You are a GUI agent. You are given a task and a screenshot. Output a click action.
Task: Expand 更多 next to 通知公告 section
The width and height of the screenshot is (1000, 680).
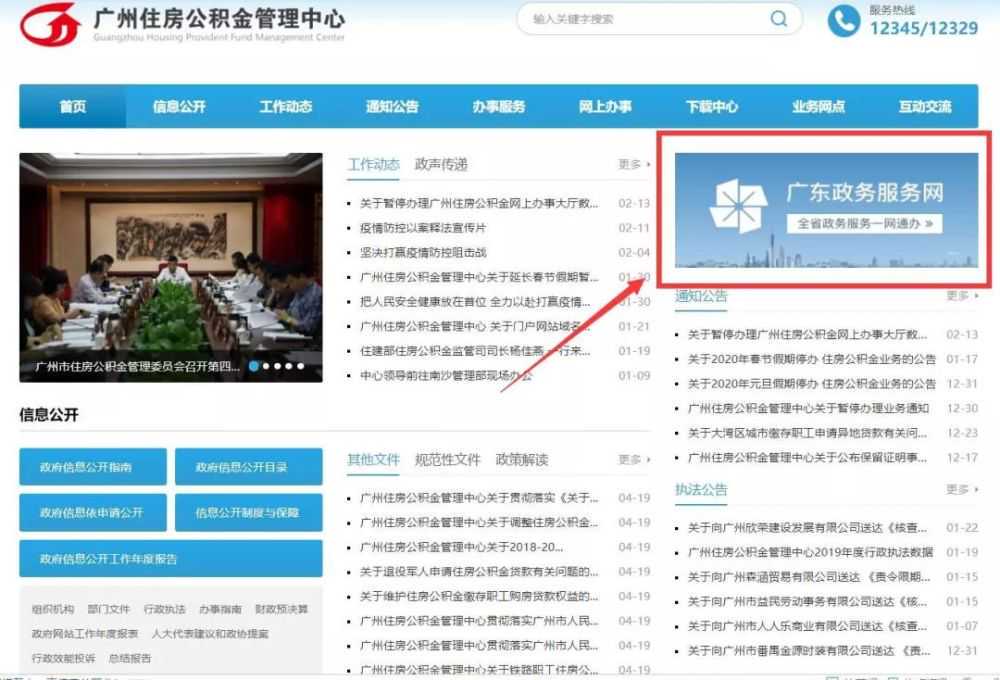tap(956, 295)
